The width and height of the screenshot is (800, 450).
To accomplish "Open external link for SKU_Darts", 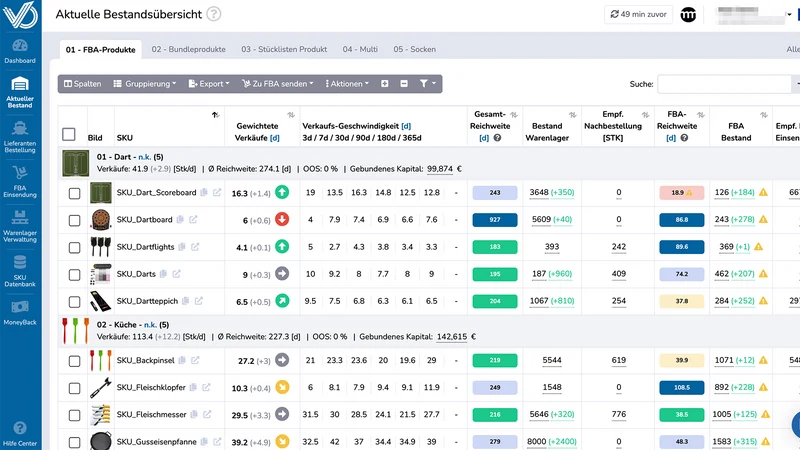I will [x=177, y=274].
